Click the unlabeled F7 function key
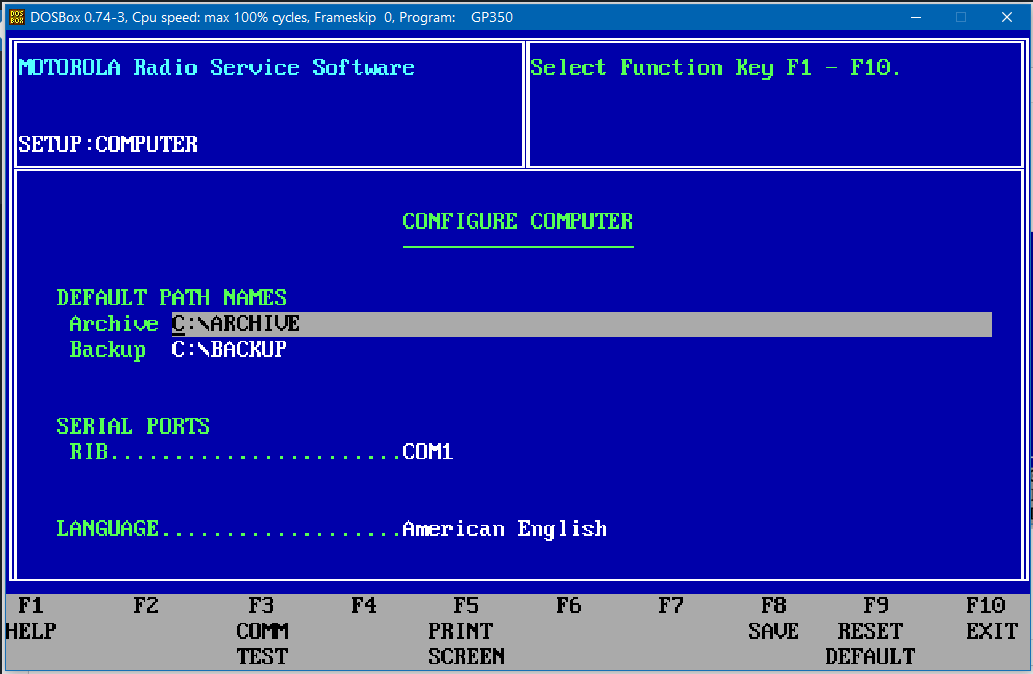The height and width of the screenshot is (674, 1033). pyautogui.click(x=671, y=605)
